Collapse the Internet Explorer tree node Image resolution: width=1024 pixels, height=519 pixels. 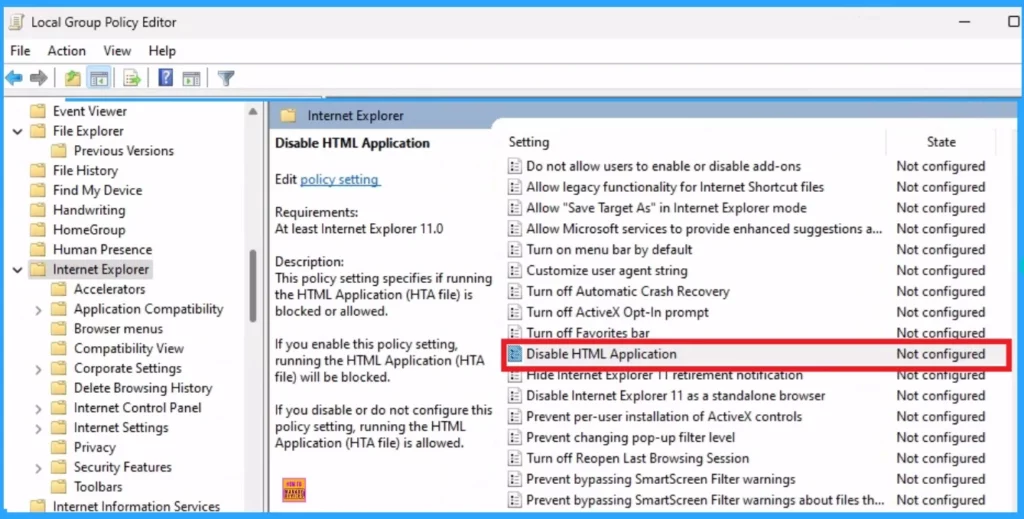18,270
